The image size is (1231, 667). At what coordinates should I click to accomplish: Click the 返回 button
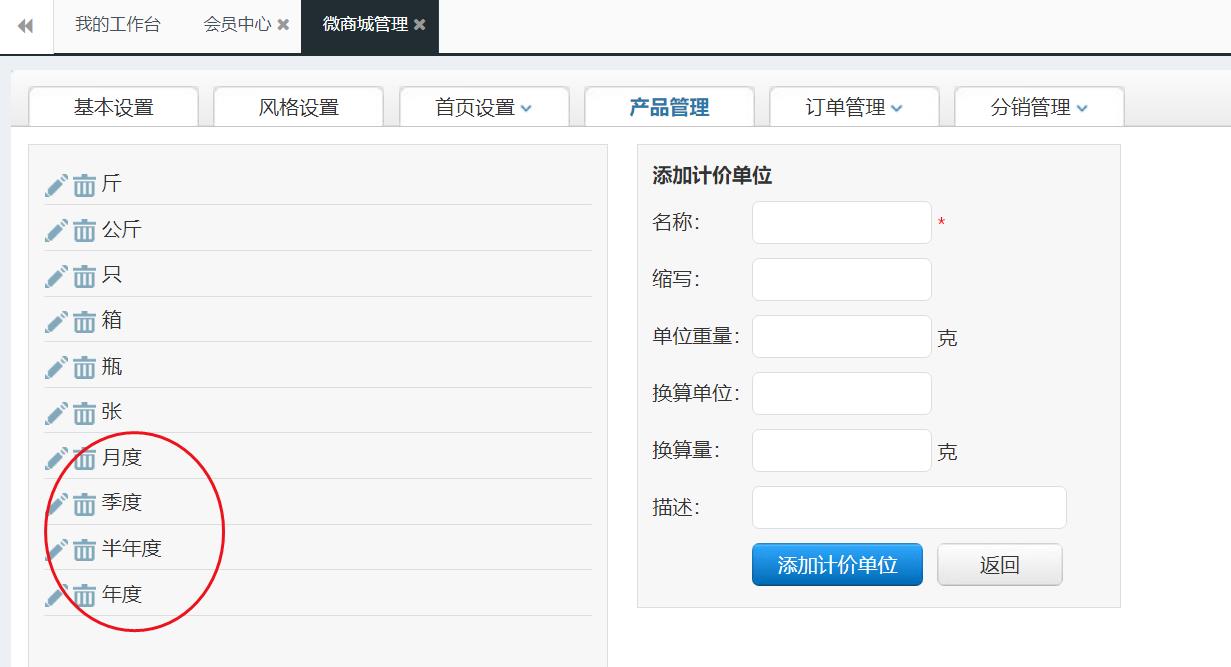[x=1000, y=565]
